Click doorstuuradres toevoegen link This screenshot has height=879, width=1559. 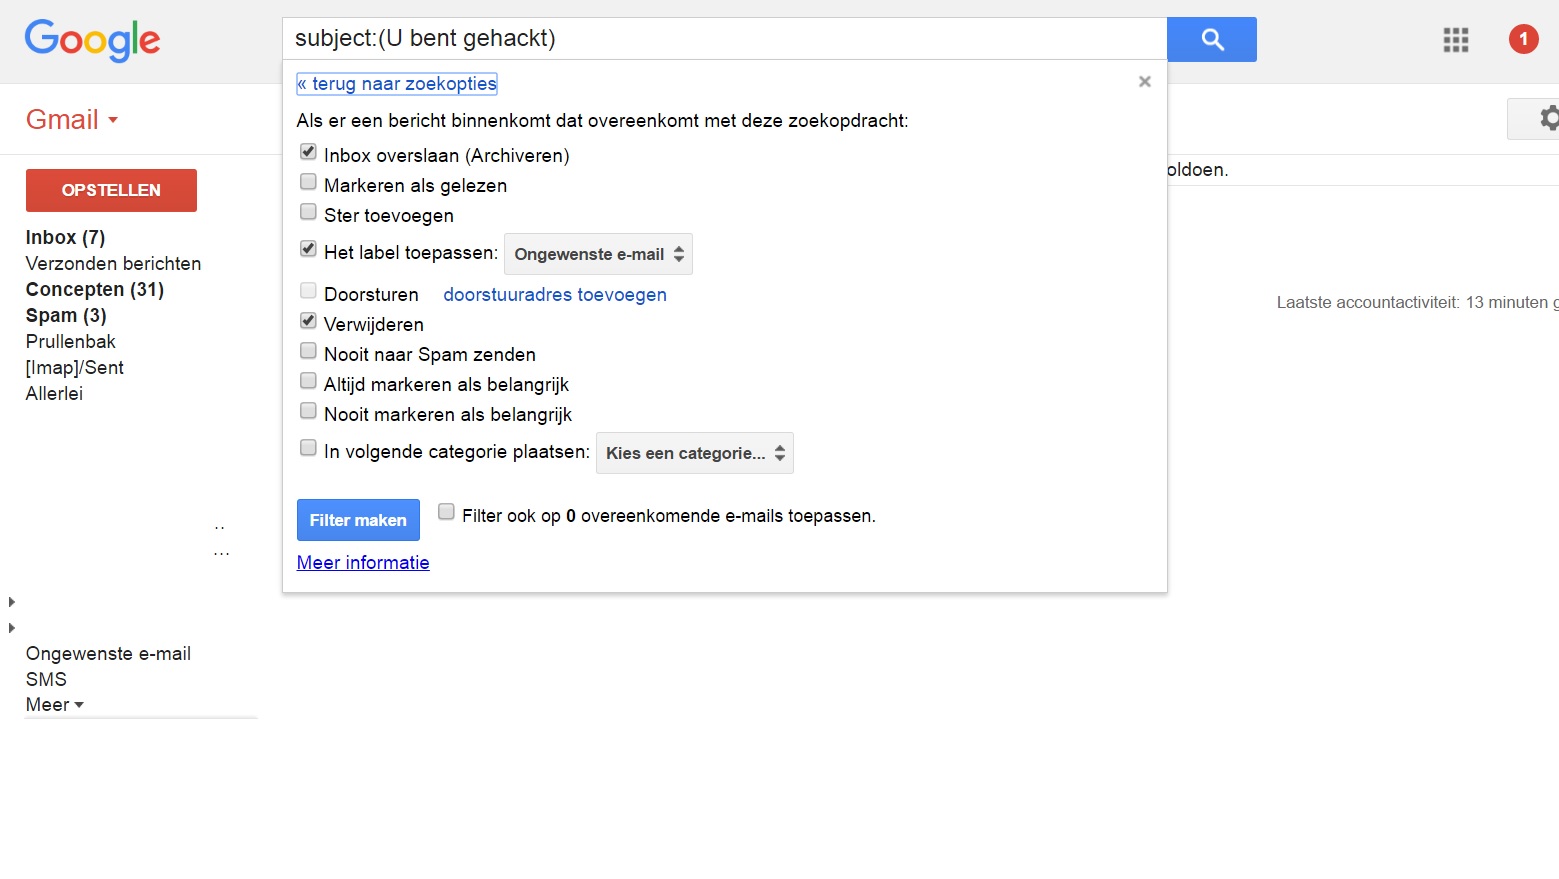(554, 295)
